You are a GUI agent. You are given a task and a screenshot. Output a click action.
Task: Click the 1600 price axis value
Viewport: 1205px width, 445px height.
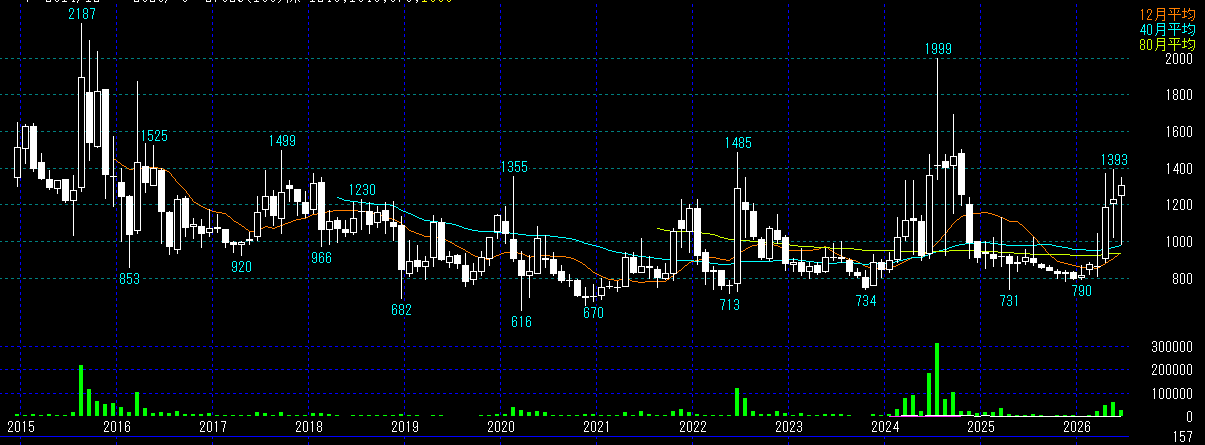pyautogui.click(x=1180, y=132)
